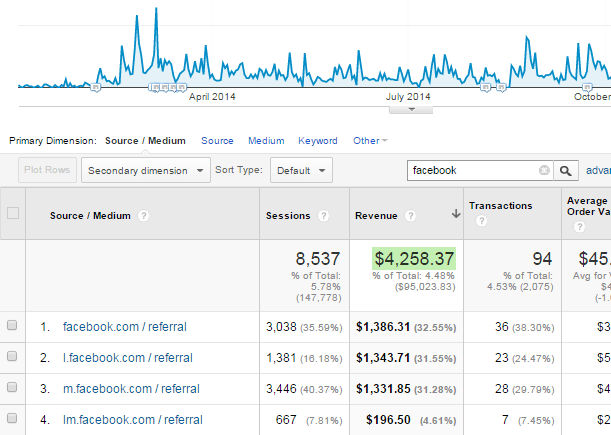Switch primary dimension to Medium
The width and height of the screenshot is (611, 435).
coord(266,141)
